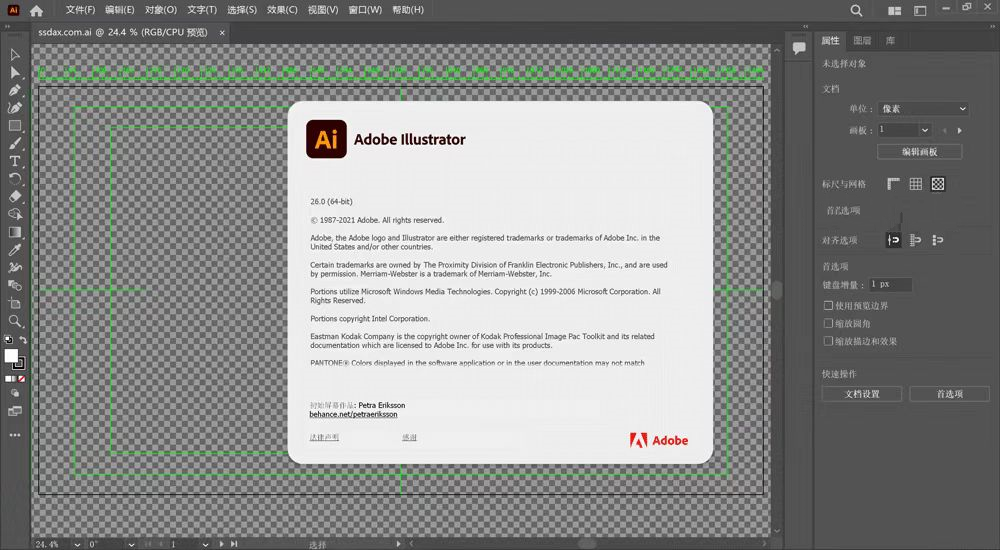Viewport: 1000px width, 550px height.
Task: Click the Adobe Illustrator Ai logo
Action: (x=327, y=139)
